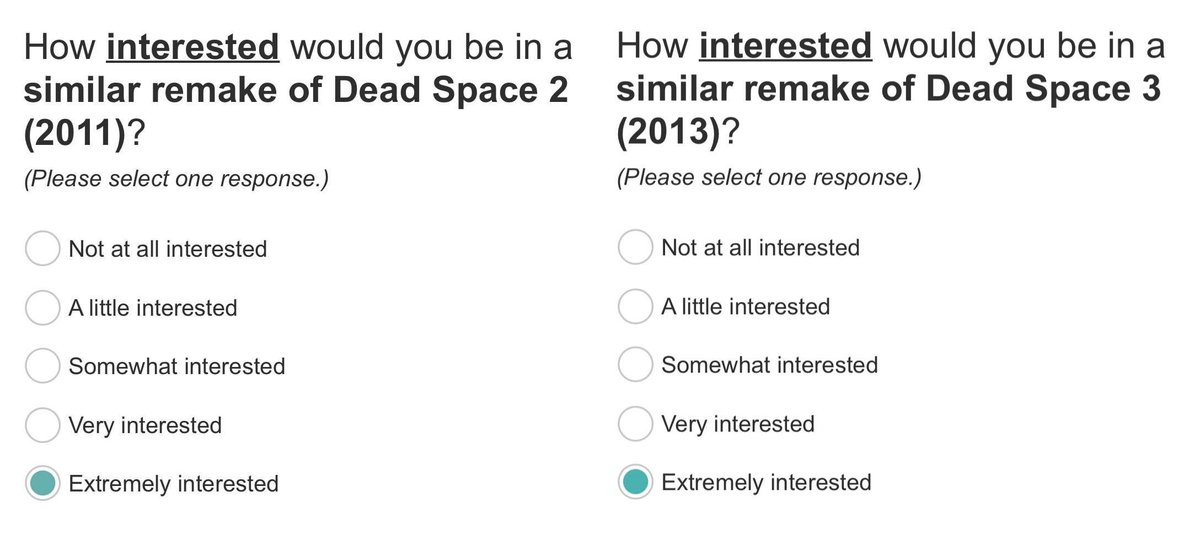Screen dimensions: 1200x535
Task: Pick 'Somewhat interested' for Dead Space 3 remake
Action: [634, 365]
